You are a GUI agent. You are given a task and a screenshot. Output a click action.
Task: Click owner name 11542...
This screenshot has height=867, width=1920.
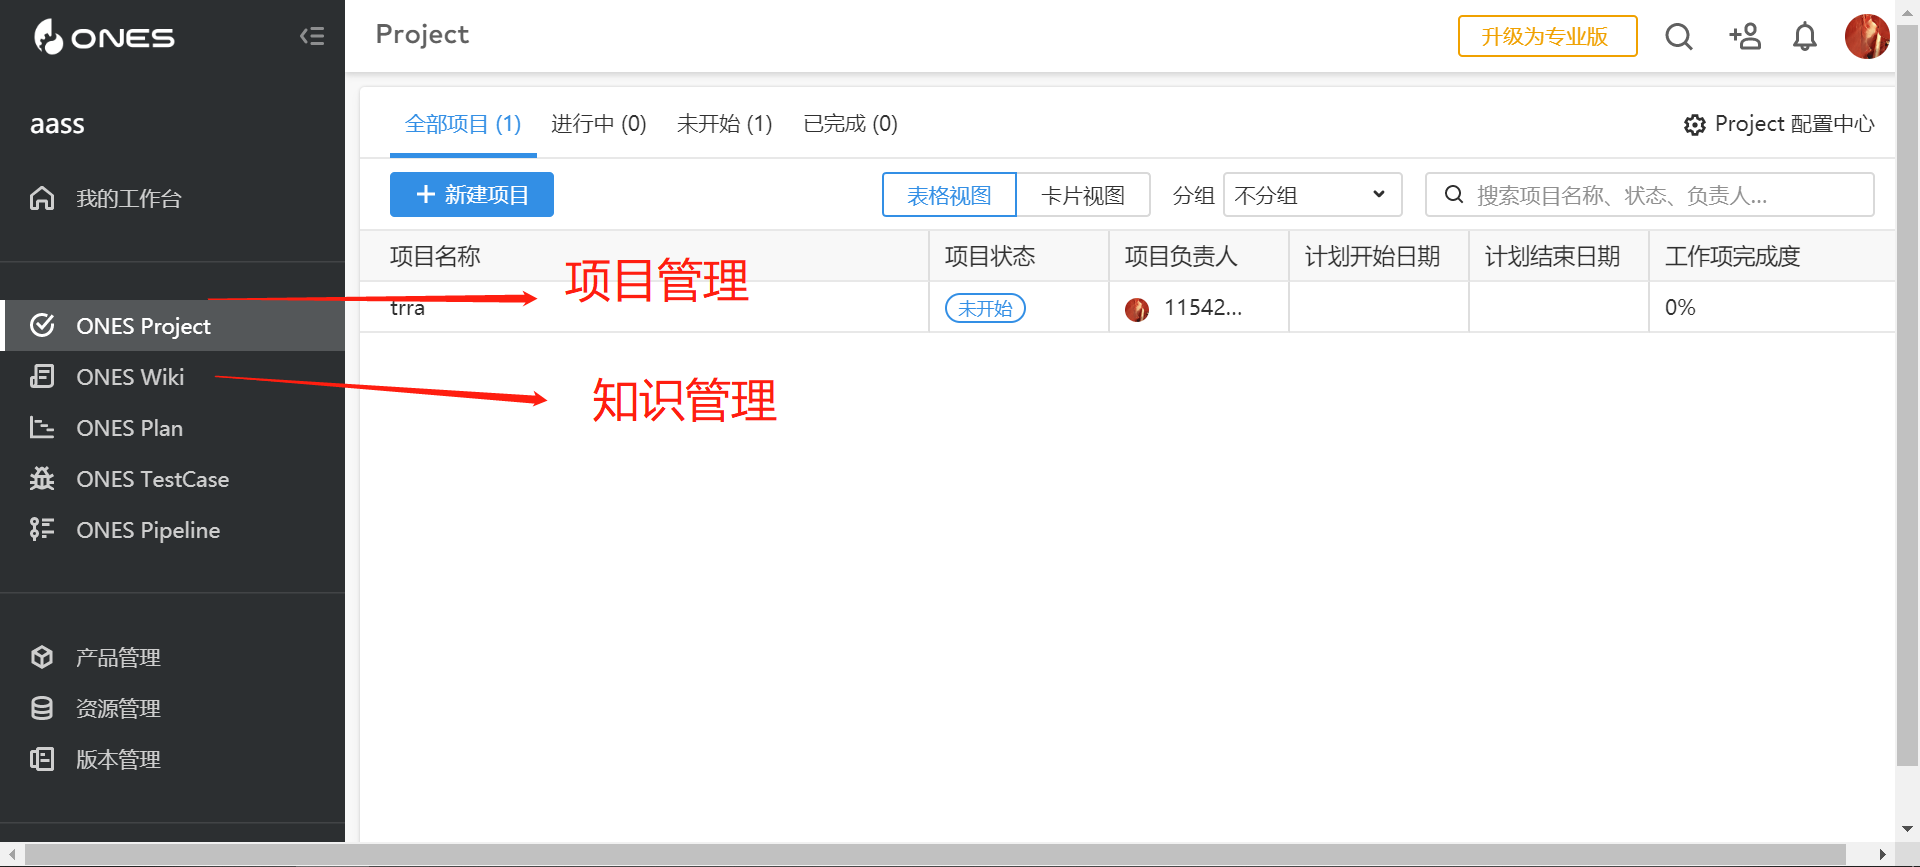(1203, 307)
